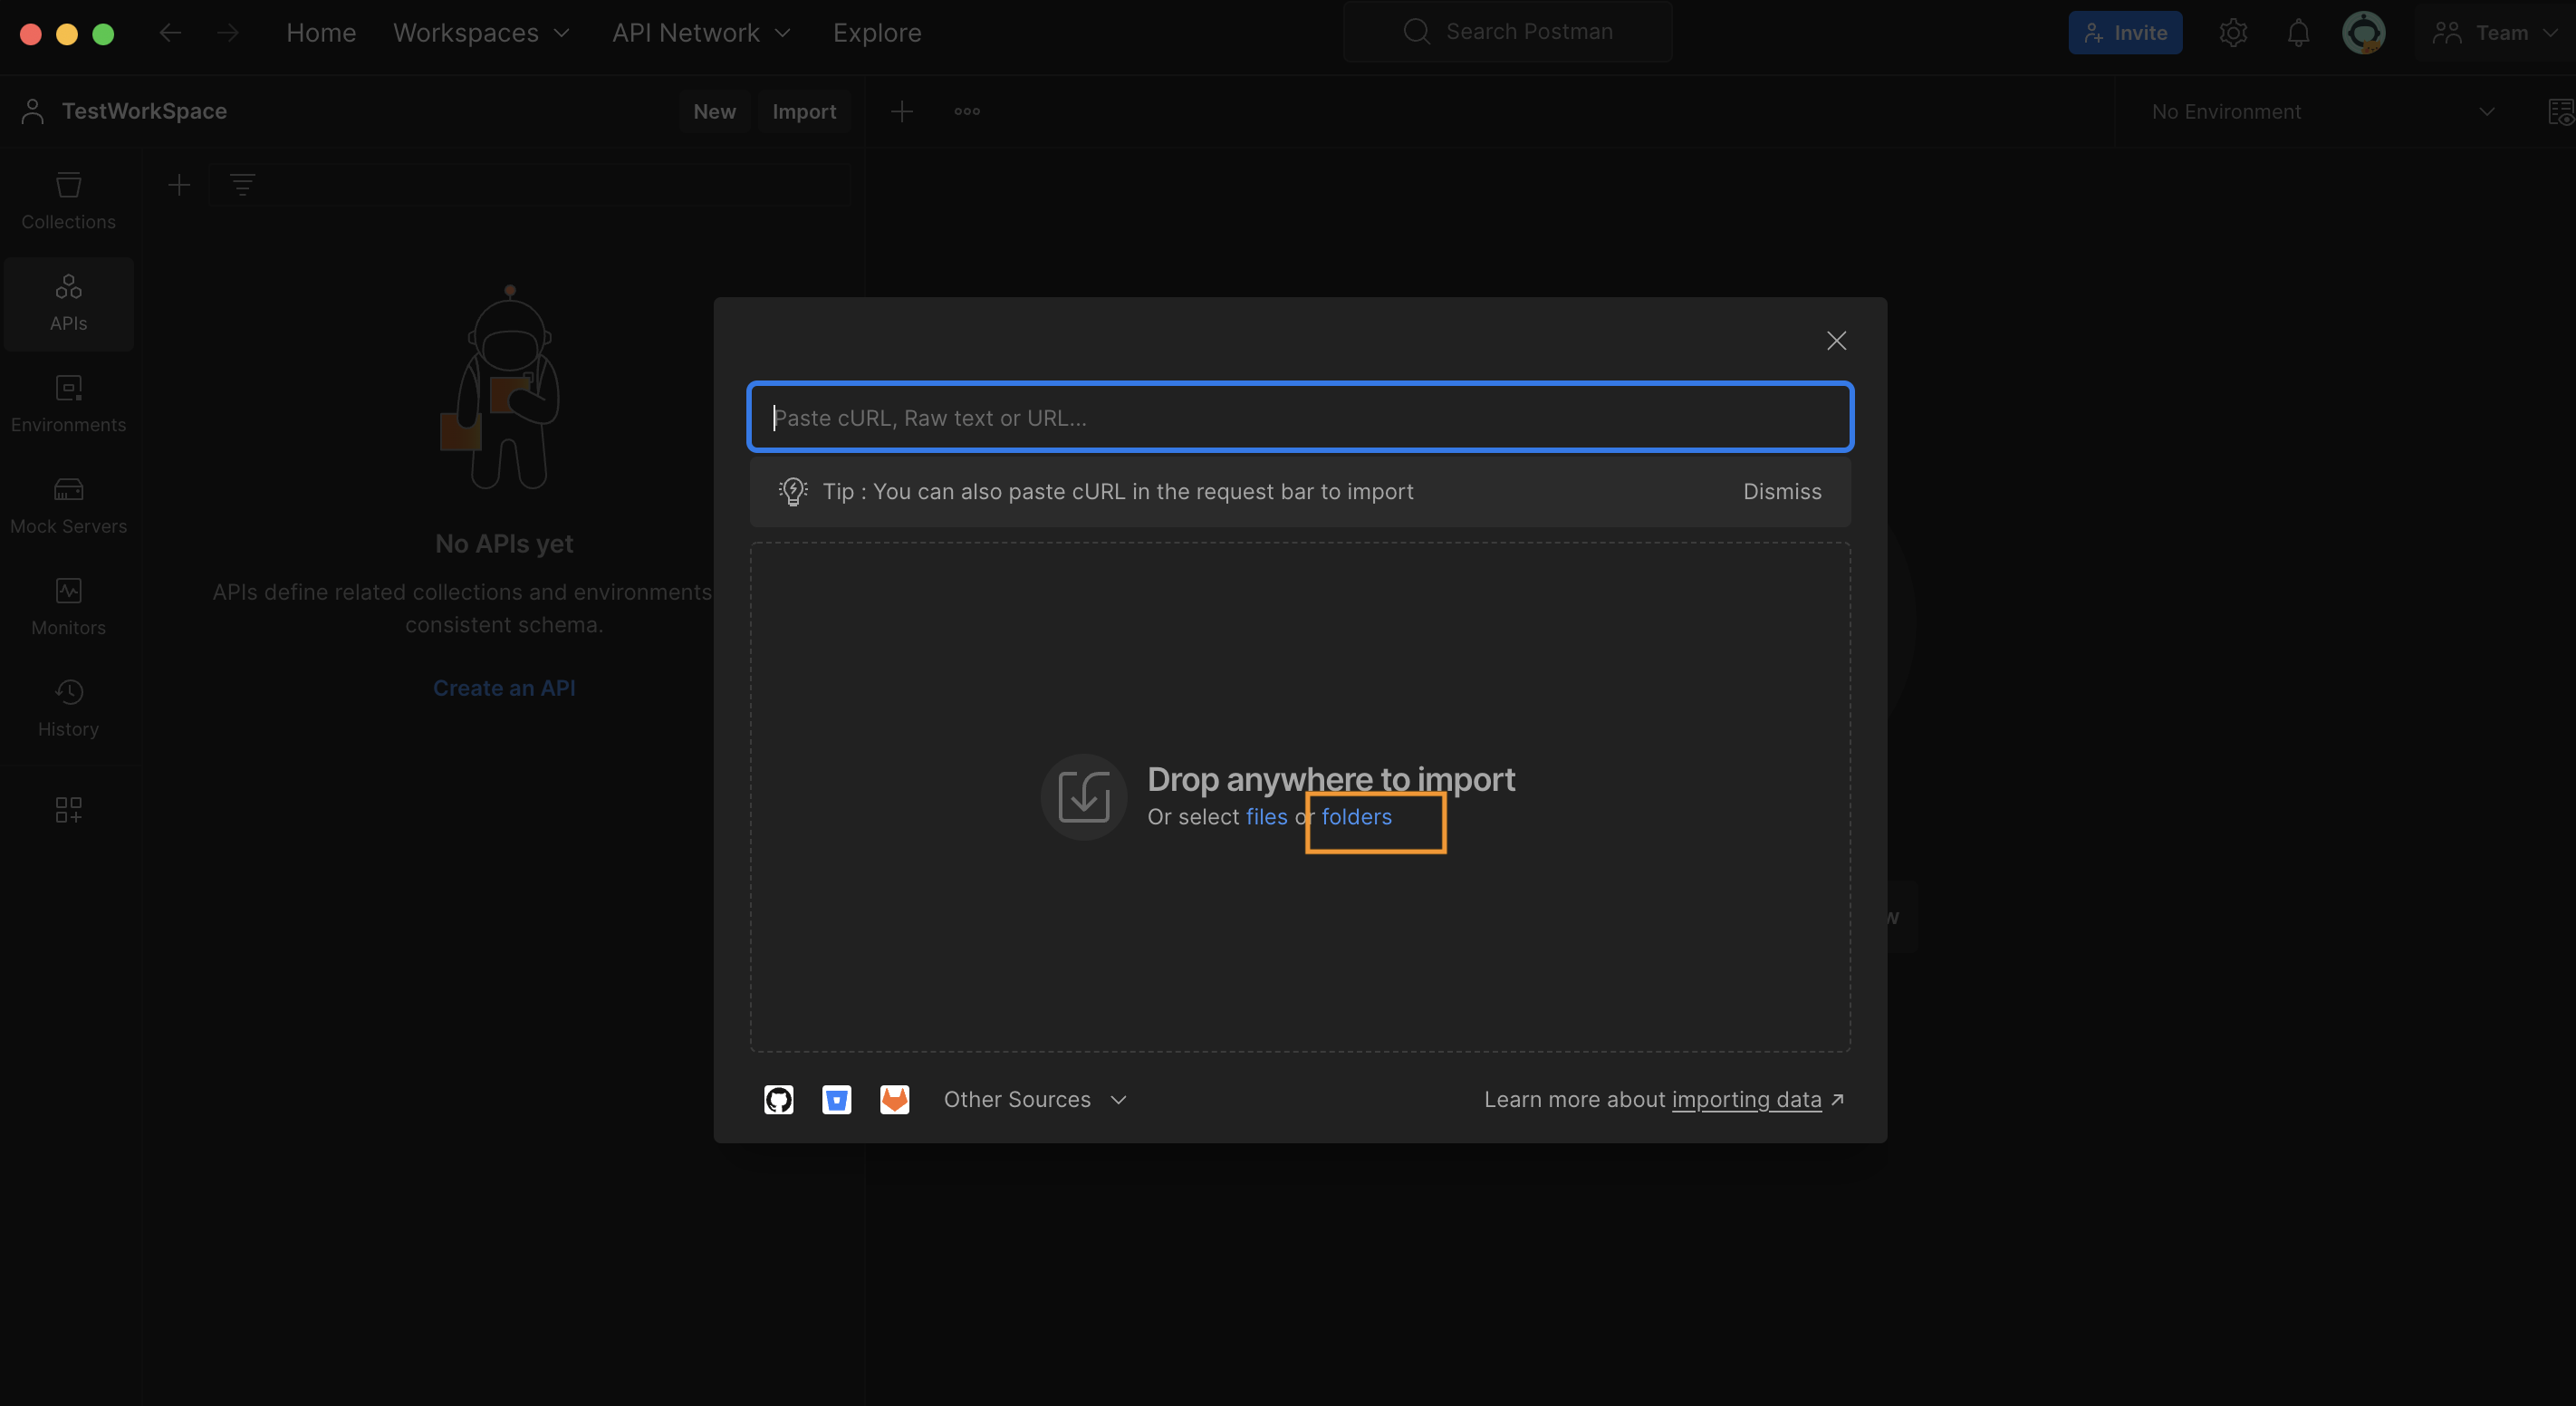Click the plus icon to create new API
The height and width of the screenshot is (1406, 2576).
point(179,185)
